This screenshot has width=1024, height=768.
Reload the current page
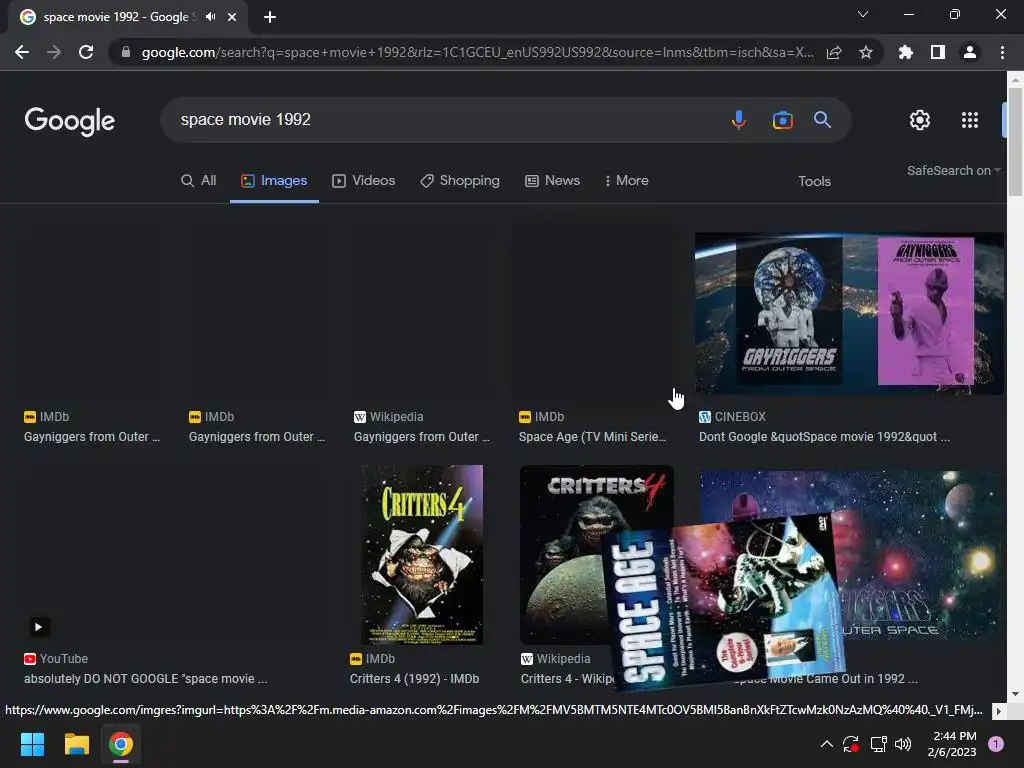tap(86, 52)
